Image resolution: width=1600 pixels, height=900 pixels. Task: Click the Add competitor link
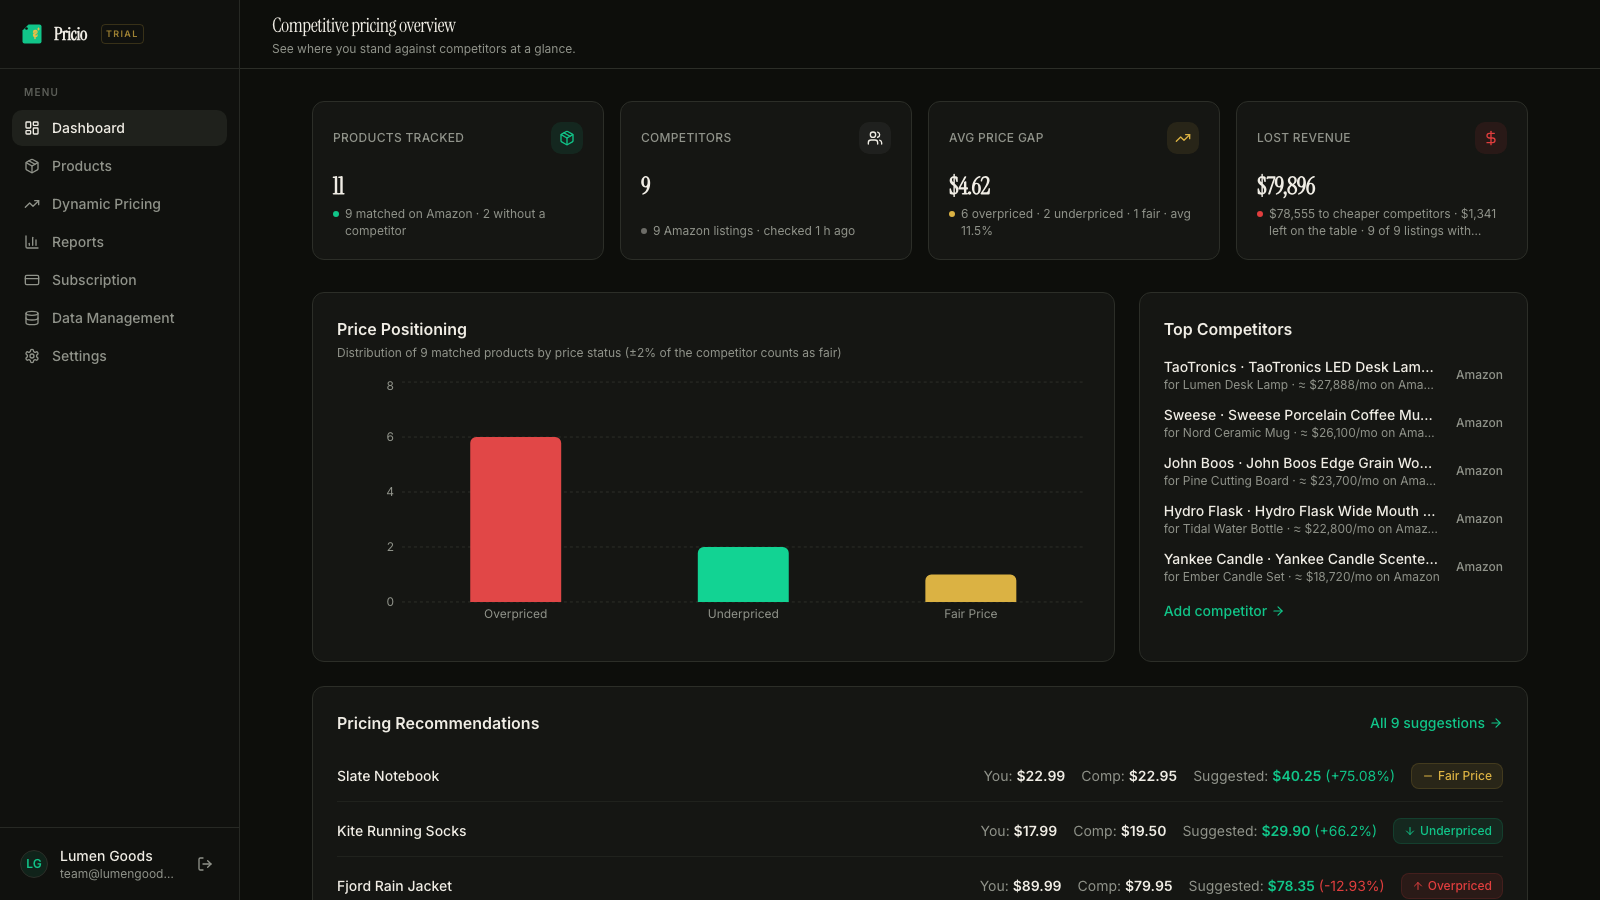[1223, 611]
